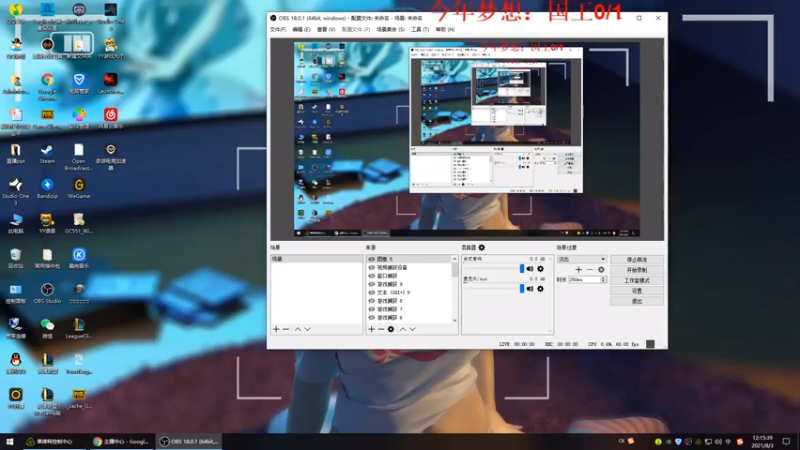The image size is (800, 450).
Task: Toggle visibility of Video Capture Device source
Action: click(371, 267)
